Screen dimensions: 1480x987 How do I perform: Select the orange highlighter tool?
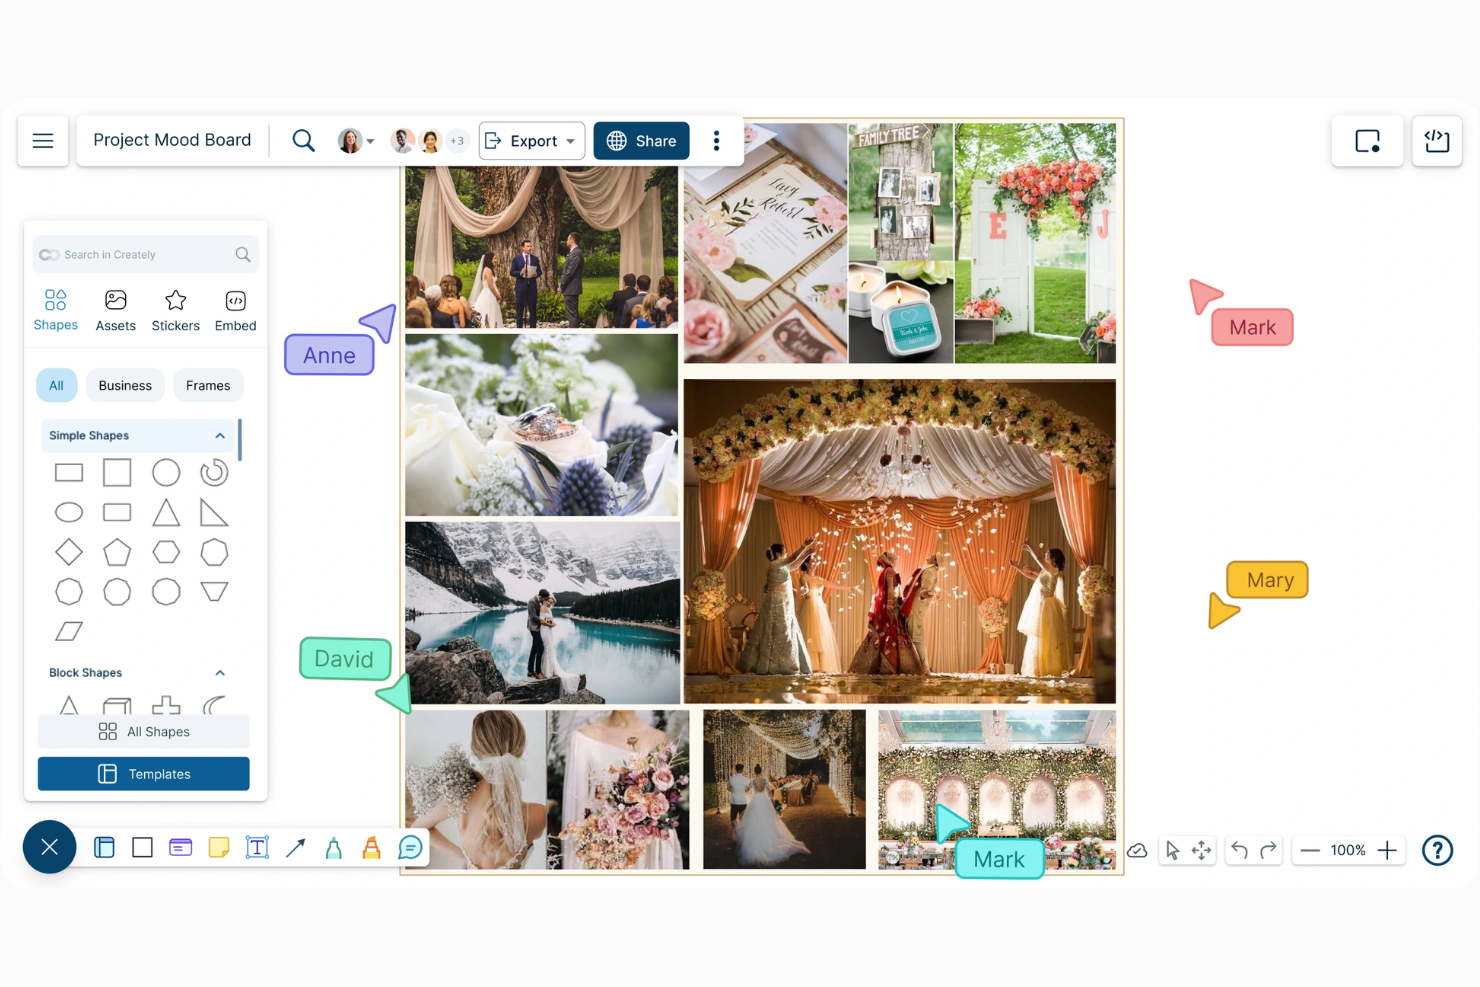coord(371,848)
